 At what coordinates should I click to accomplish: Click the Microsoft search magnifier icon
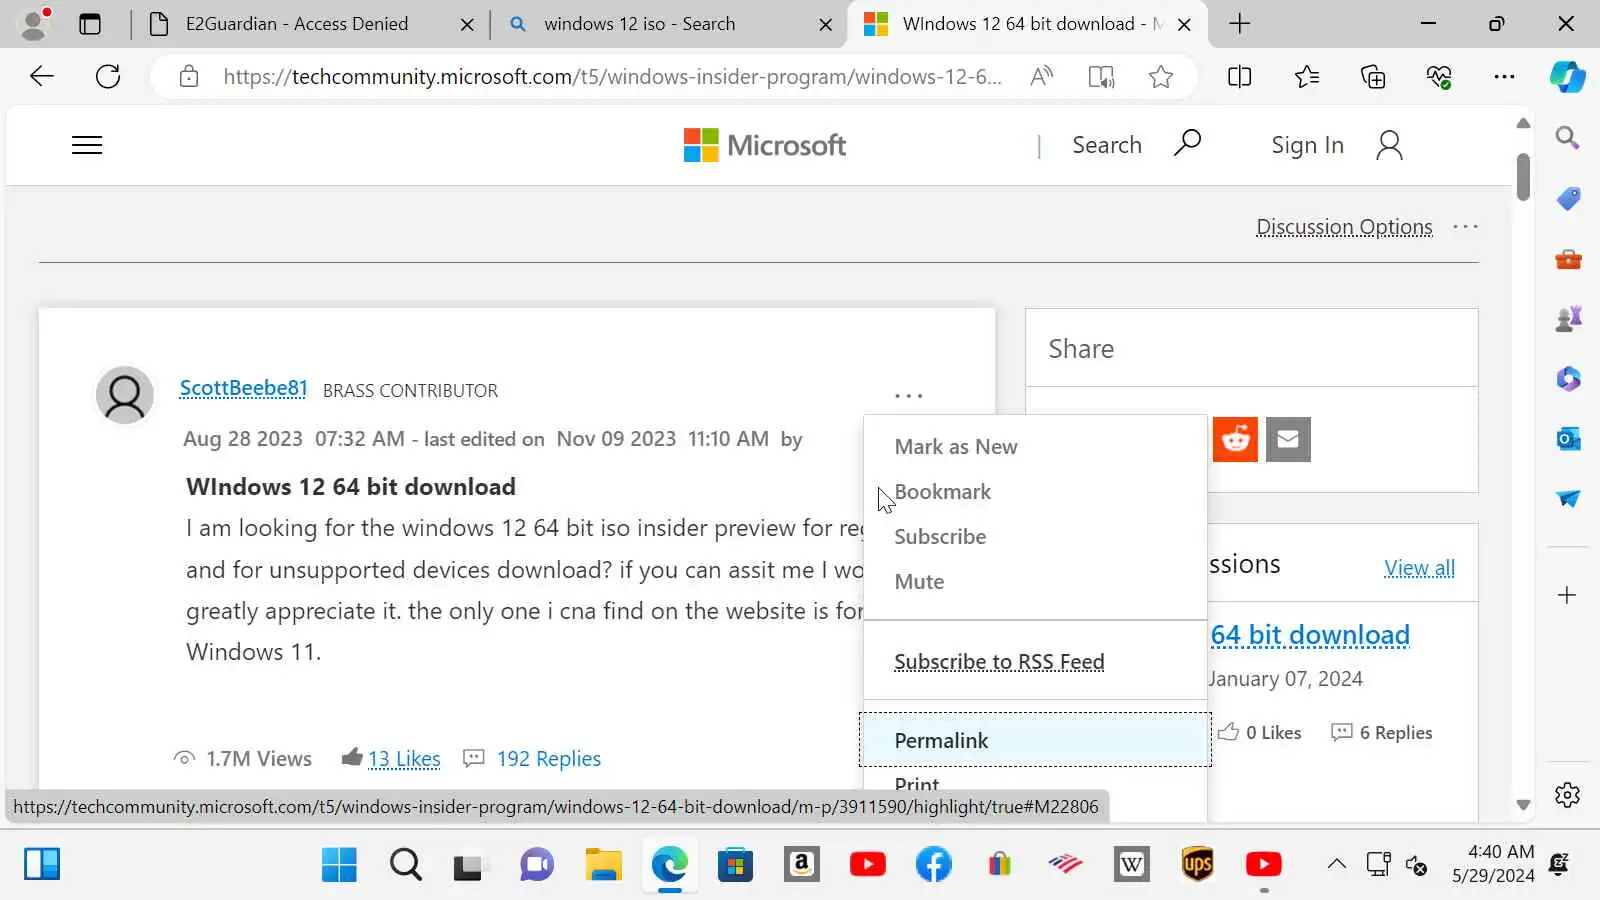coord(1187,144)
